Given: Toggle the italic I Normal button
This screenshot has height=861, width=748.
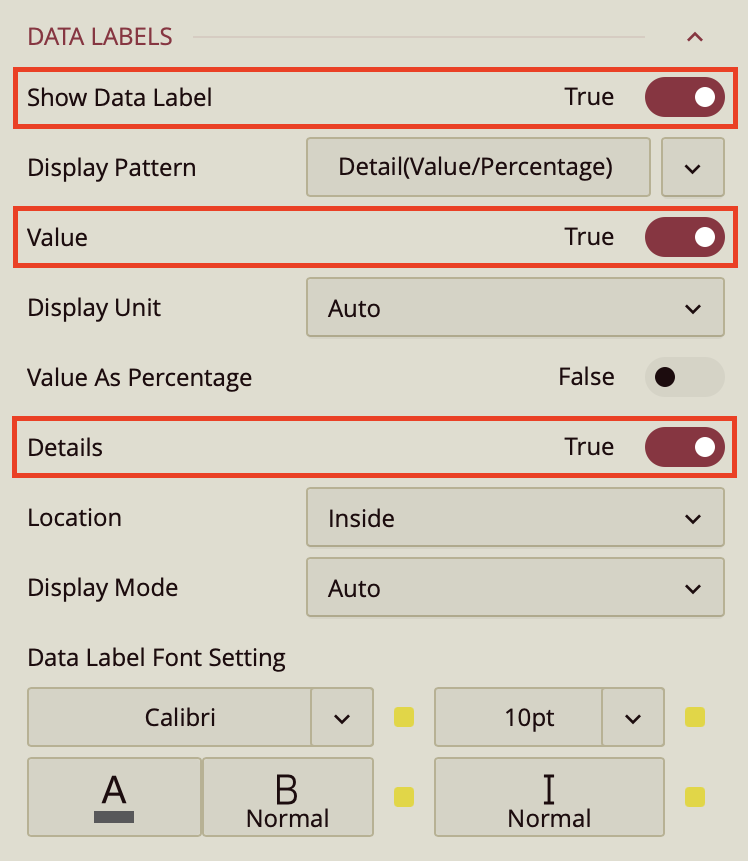Looking at the screenshot, I should (549, 797).
